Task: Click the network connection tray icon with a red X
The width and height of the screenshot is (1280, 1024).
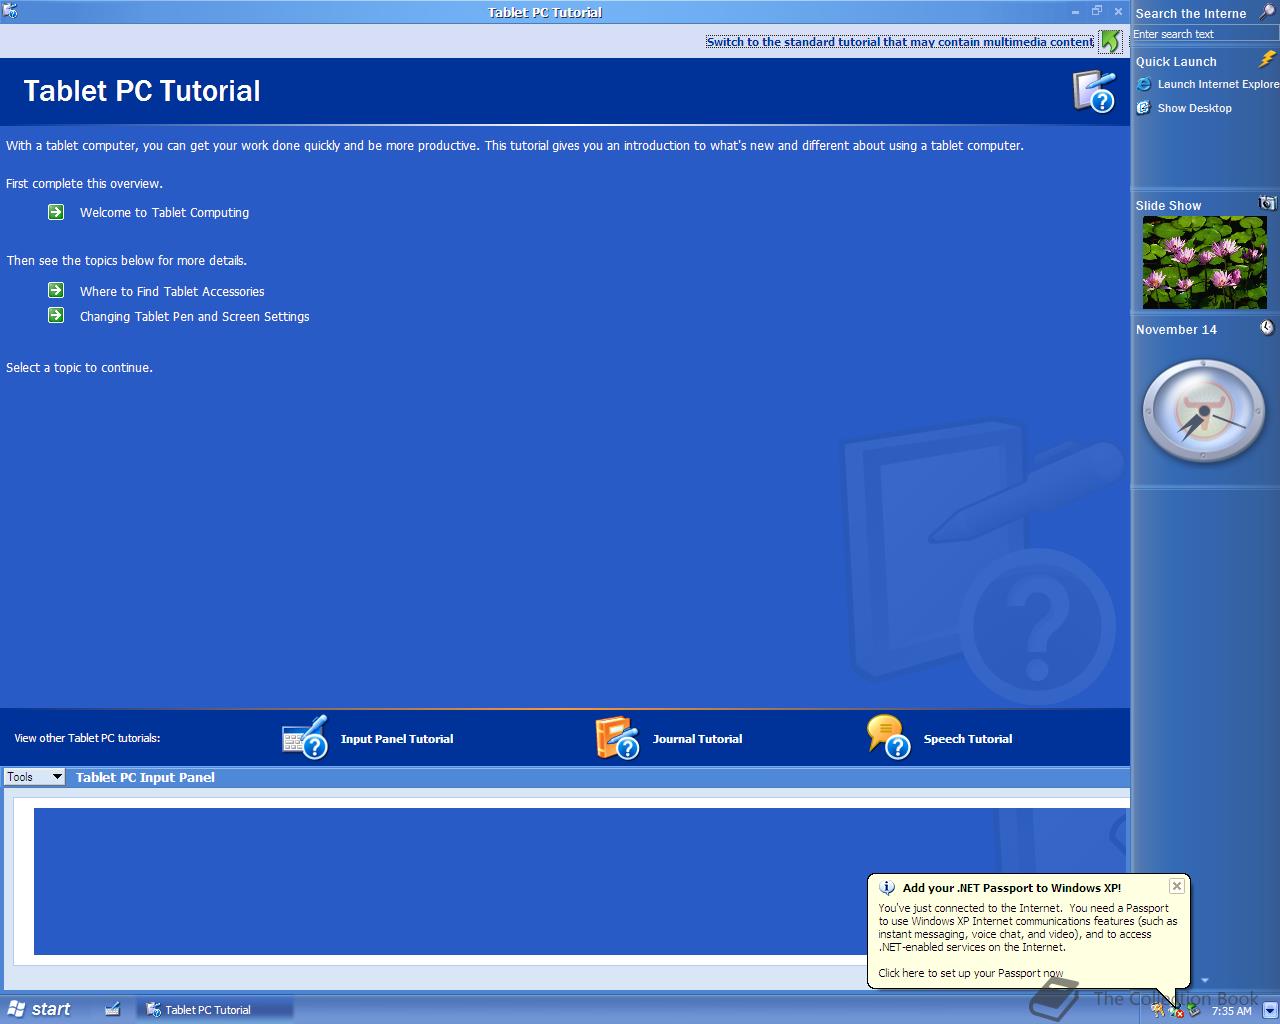Action: pyautogui.click(x=1176, y=1011)
